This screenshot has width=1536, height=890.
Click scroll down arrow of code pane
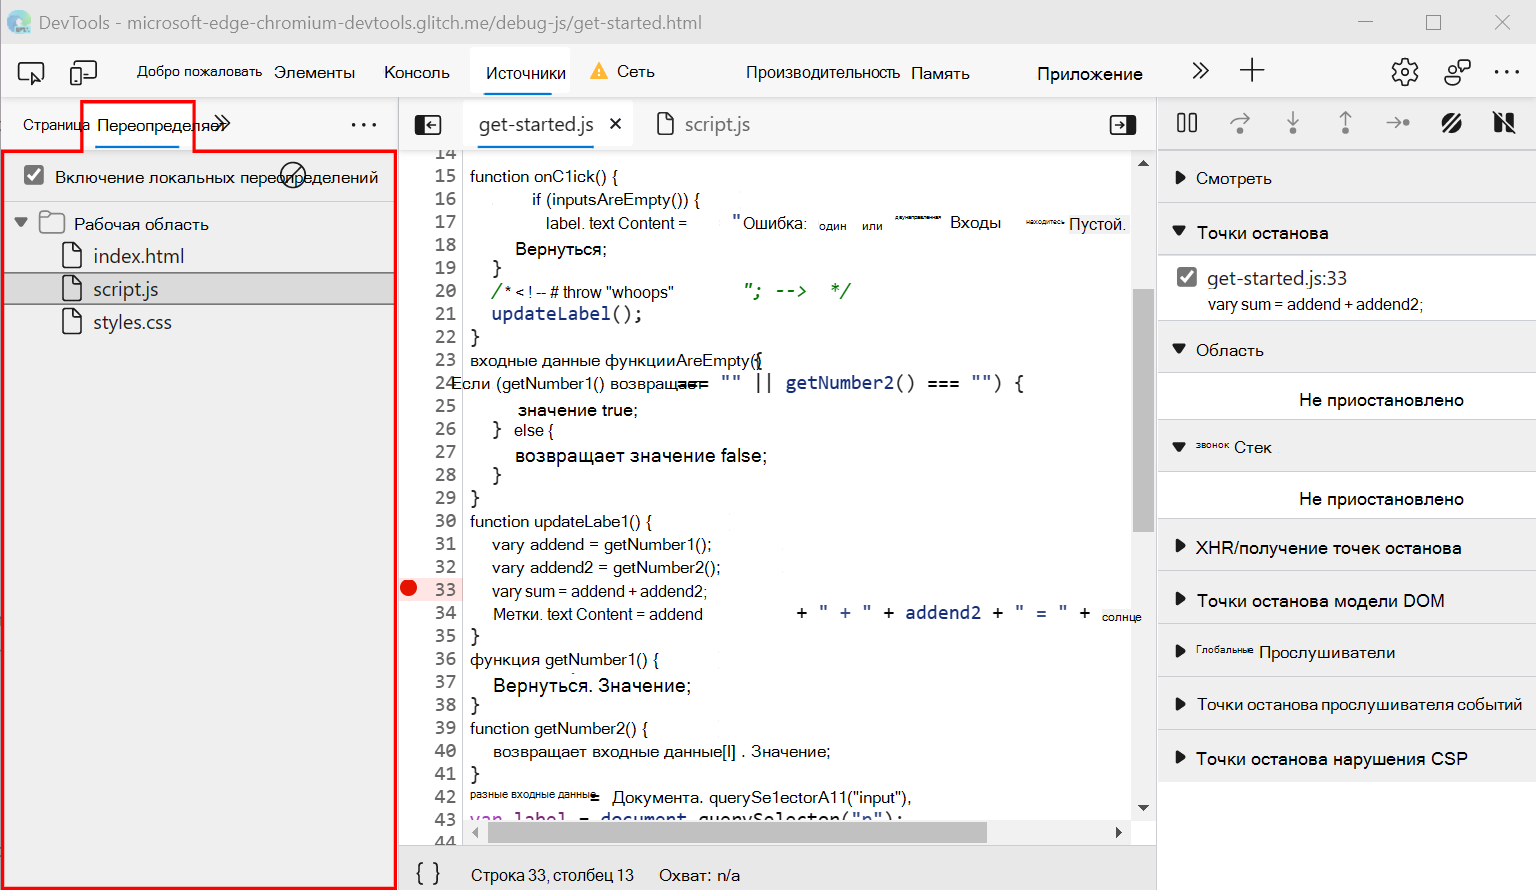point(1143,808)
